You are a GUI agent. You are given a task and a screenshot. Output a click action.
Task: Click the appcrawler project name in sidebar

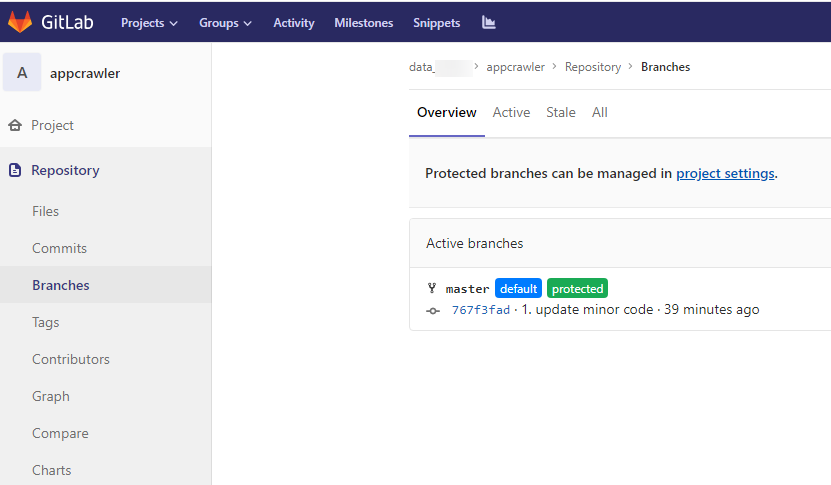click(85, 73)
